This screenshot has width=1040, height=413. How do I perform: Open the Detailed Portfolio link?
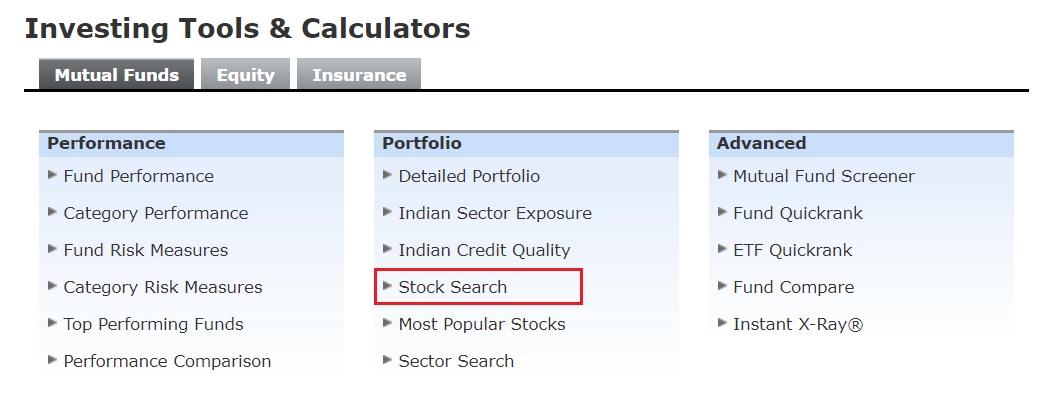pos(468,176)
